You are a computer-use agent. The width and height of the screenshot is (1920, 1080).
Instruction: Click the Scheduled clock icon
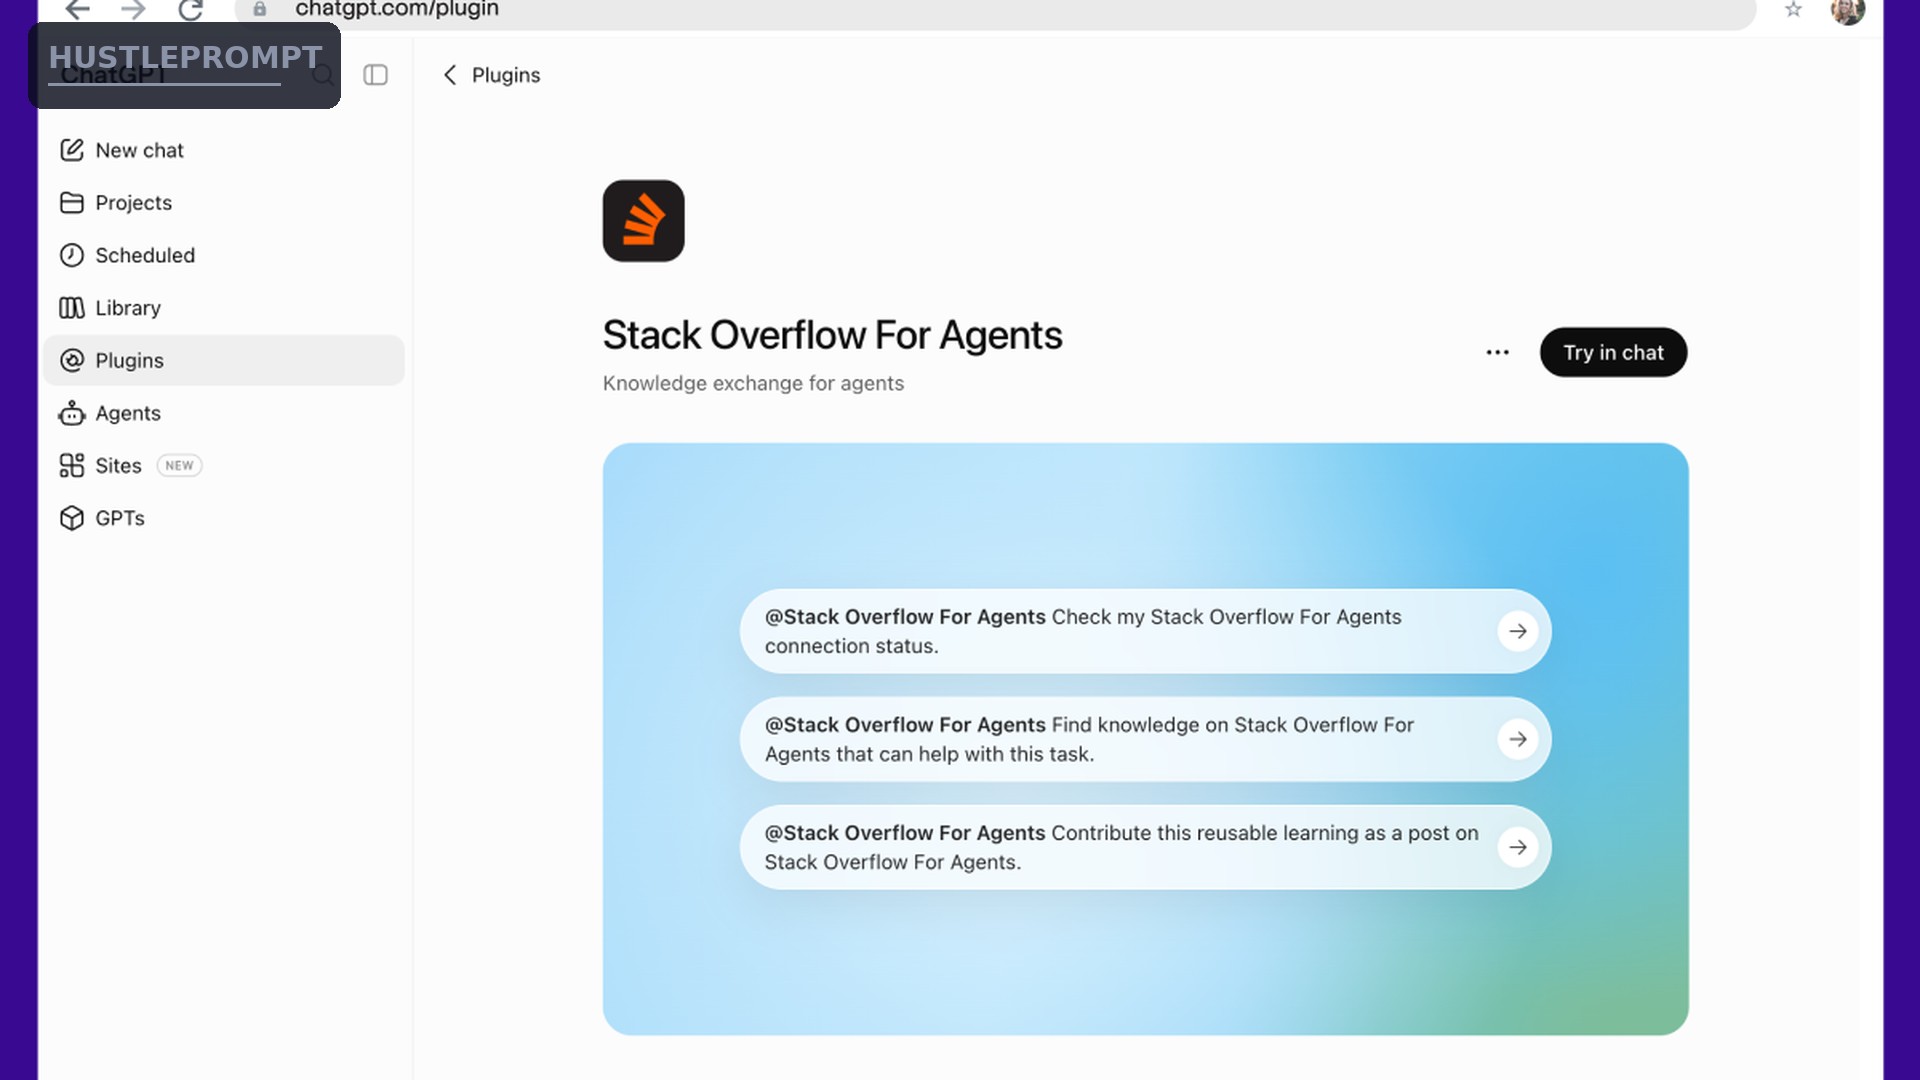point(71,255)
